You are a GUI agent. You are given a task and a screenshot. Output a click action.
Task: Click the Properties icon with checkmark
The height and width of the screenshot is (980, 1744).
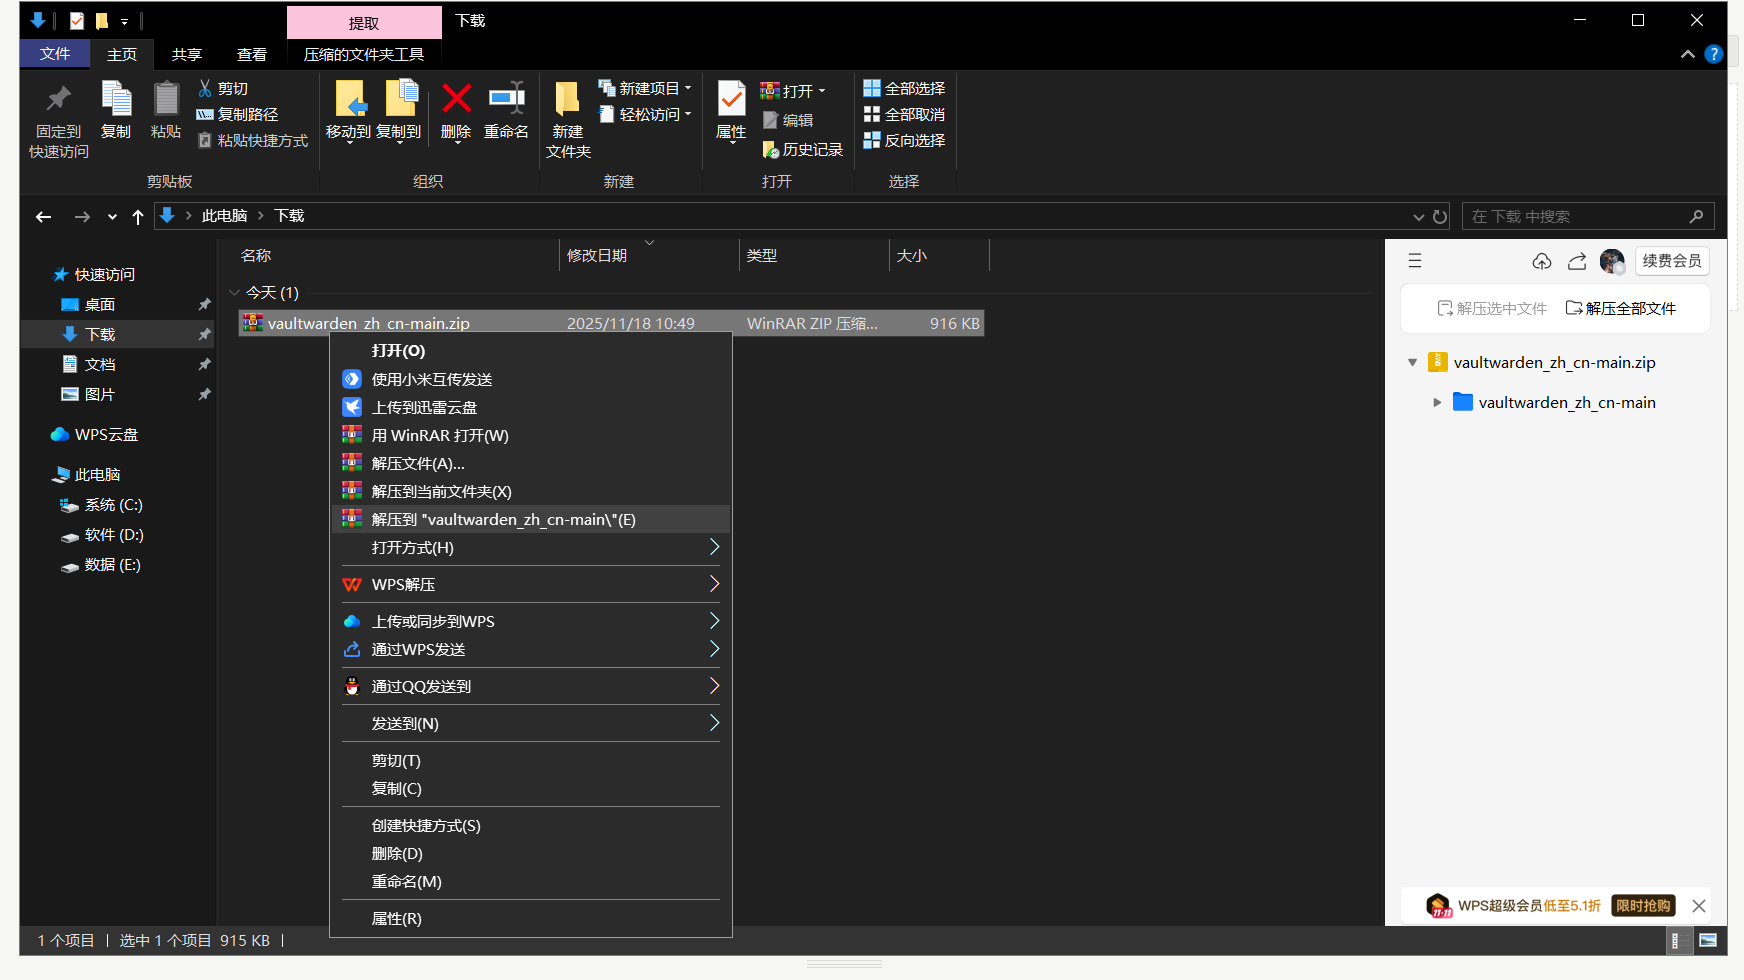click(731, 99)
